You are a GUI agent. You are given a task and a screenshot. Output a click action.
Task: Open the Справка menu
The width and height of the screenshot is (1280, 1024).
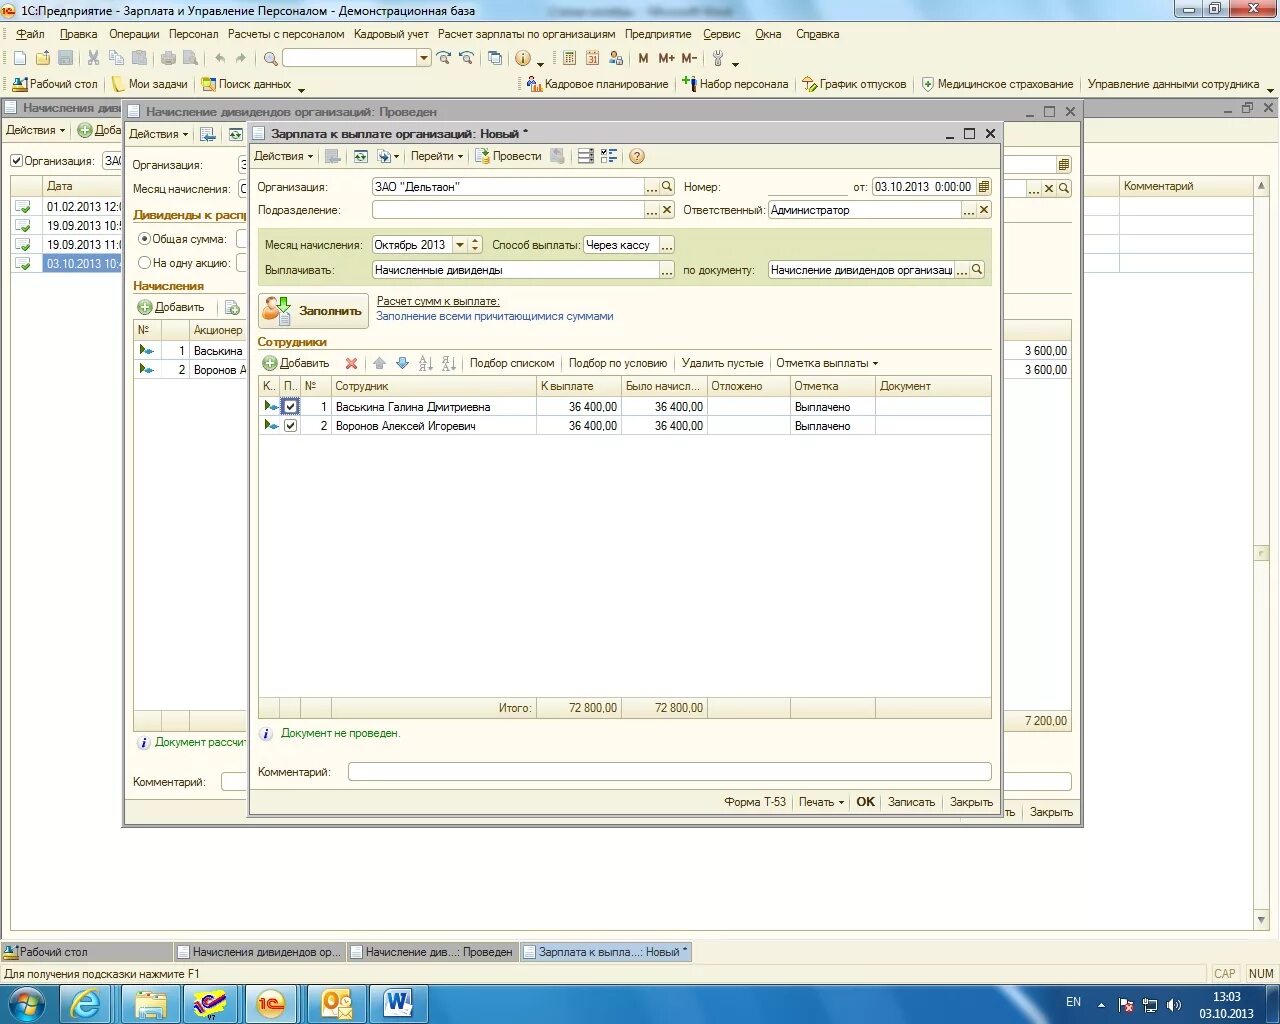click(x=817, y=34)
